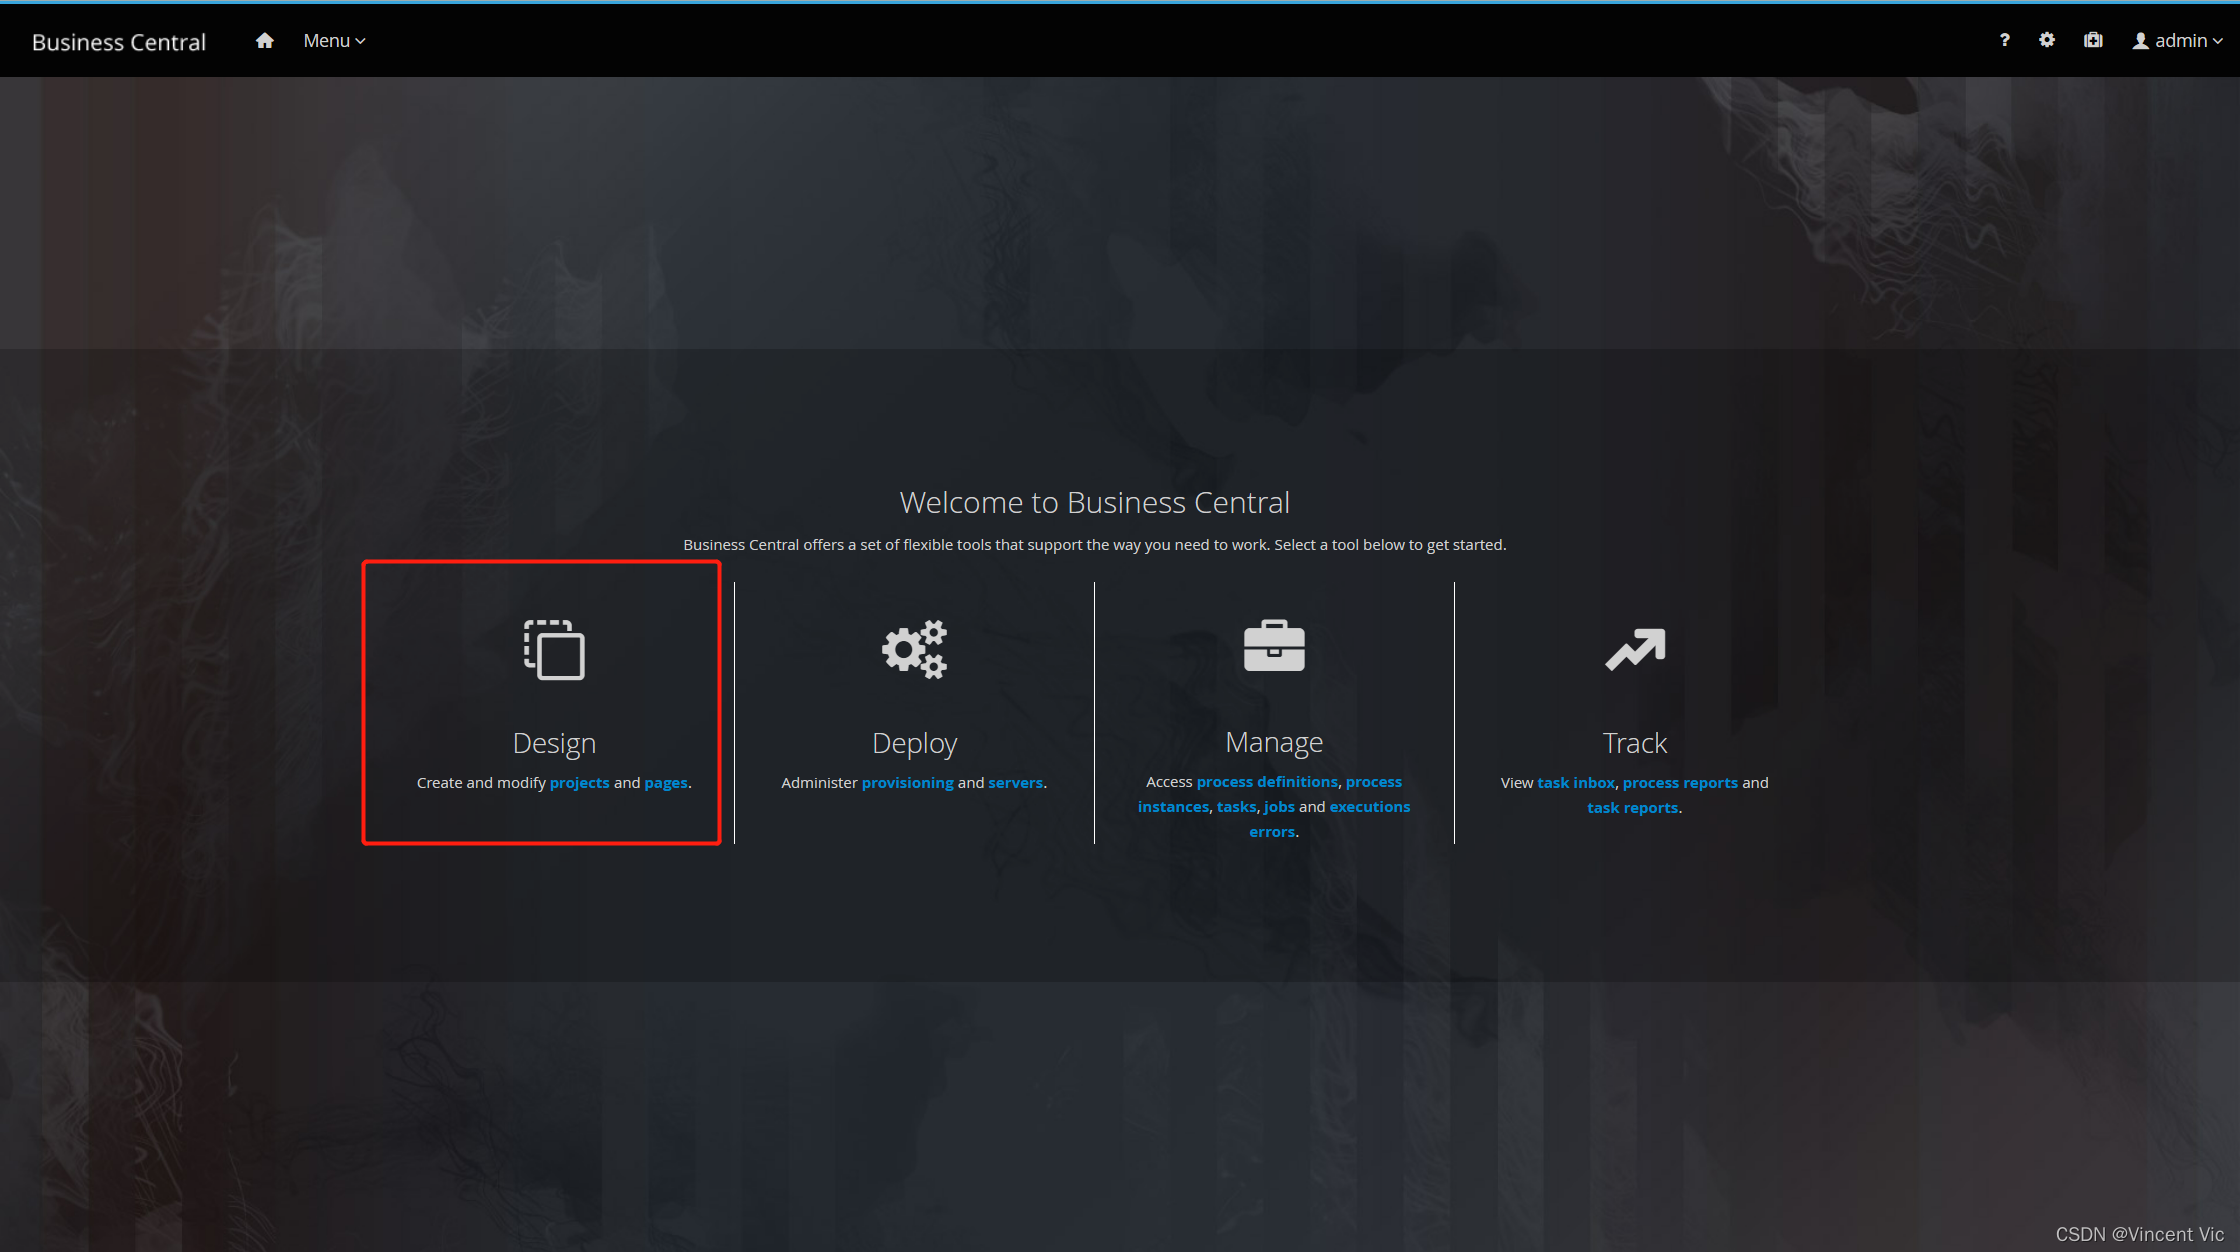
Task: Open the projects link
Action: pyautogui.click(x=579, y=783)
